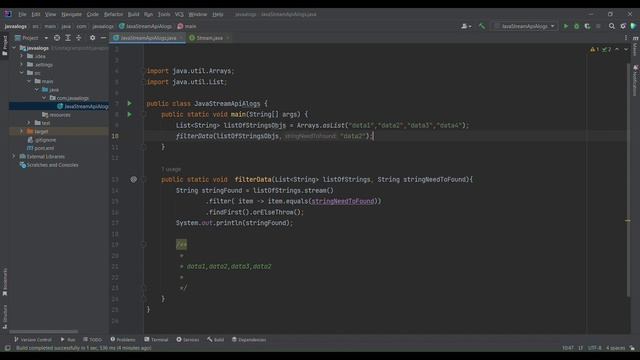Click Project panel horizontal scrollbar
This screenshot has width=640, height=360.
tap(44, 331)
